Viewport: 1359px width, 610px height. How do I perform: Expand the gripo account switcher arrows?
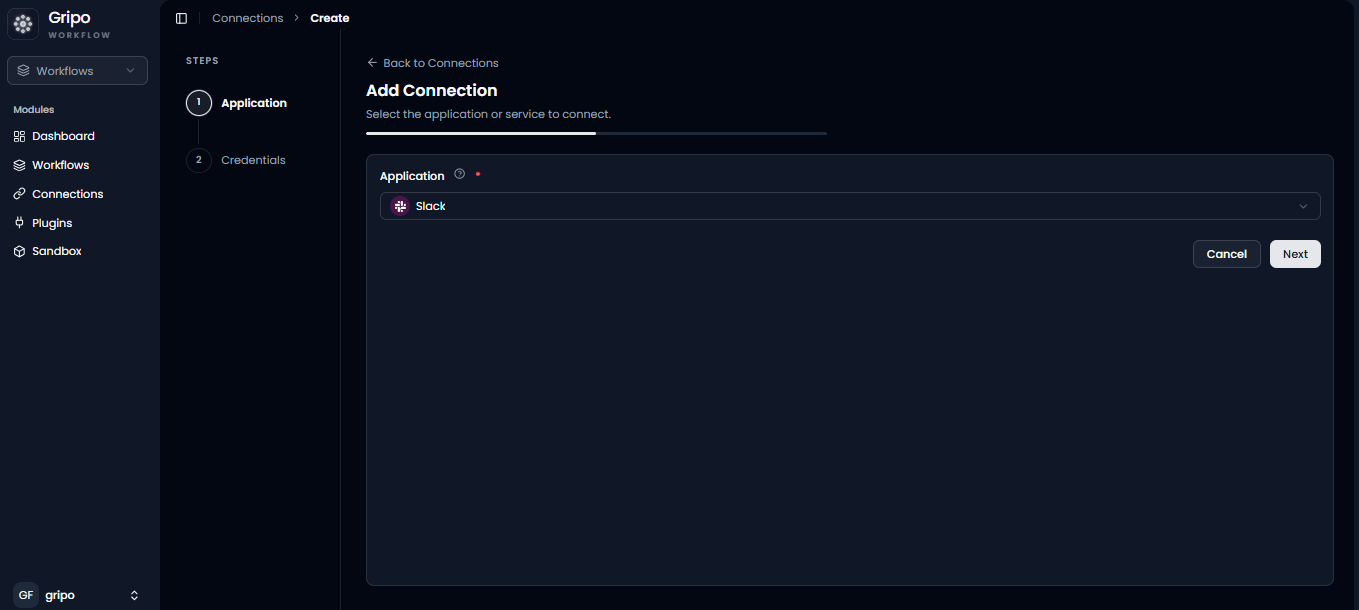point(134,595)
